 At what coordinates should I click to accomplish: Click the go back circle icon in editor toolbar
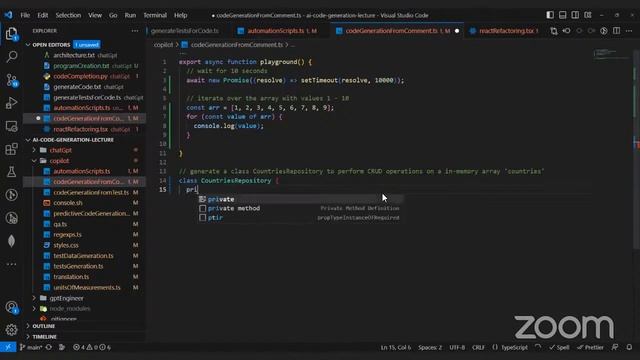click(567, 31)
